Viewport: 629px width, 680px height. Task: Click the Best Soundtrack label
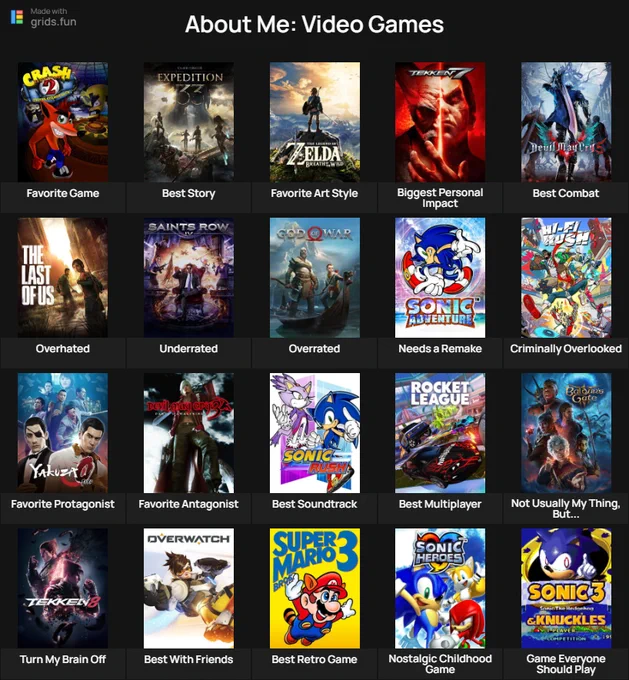314,504
